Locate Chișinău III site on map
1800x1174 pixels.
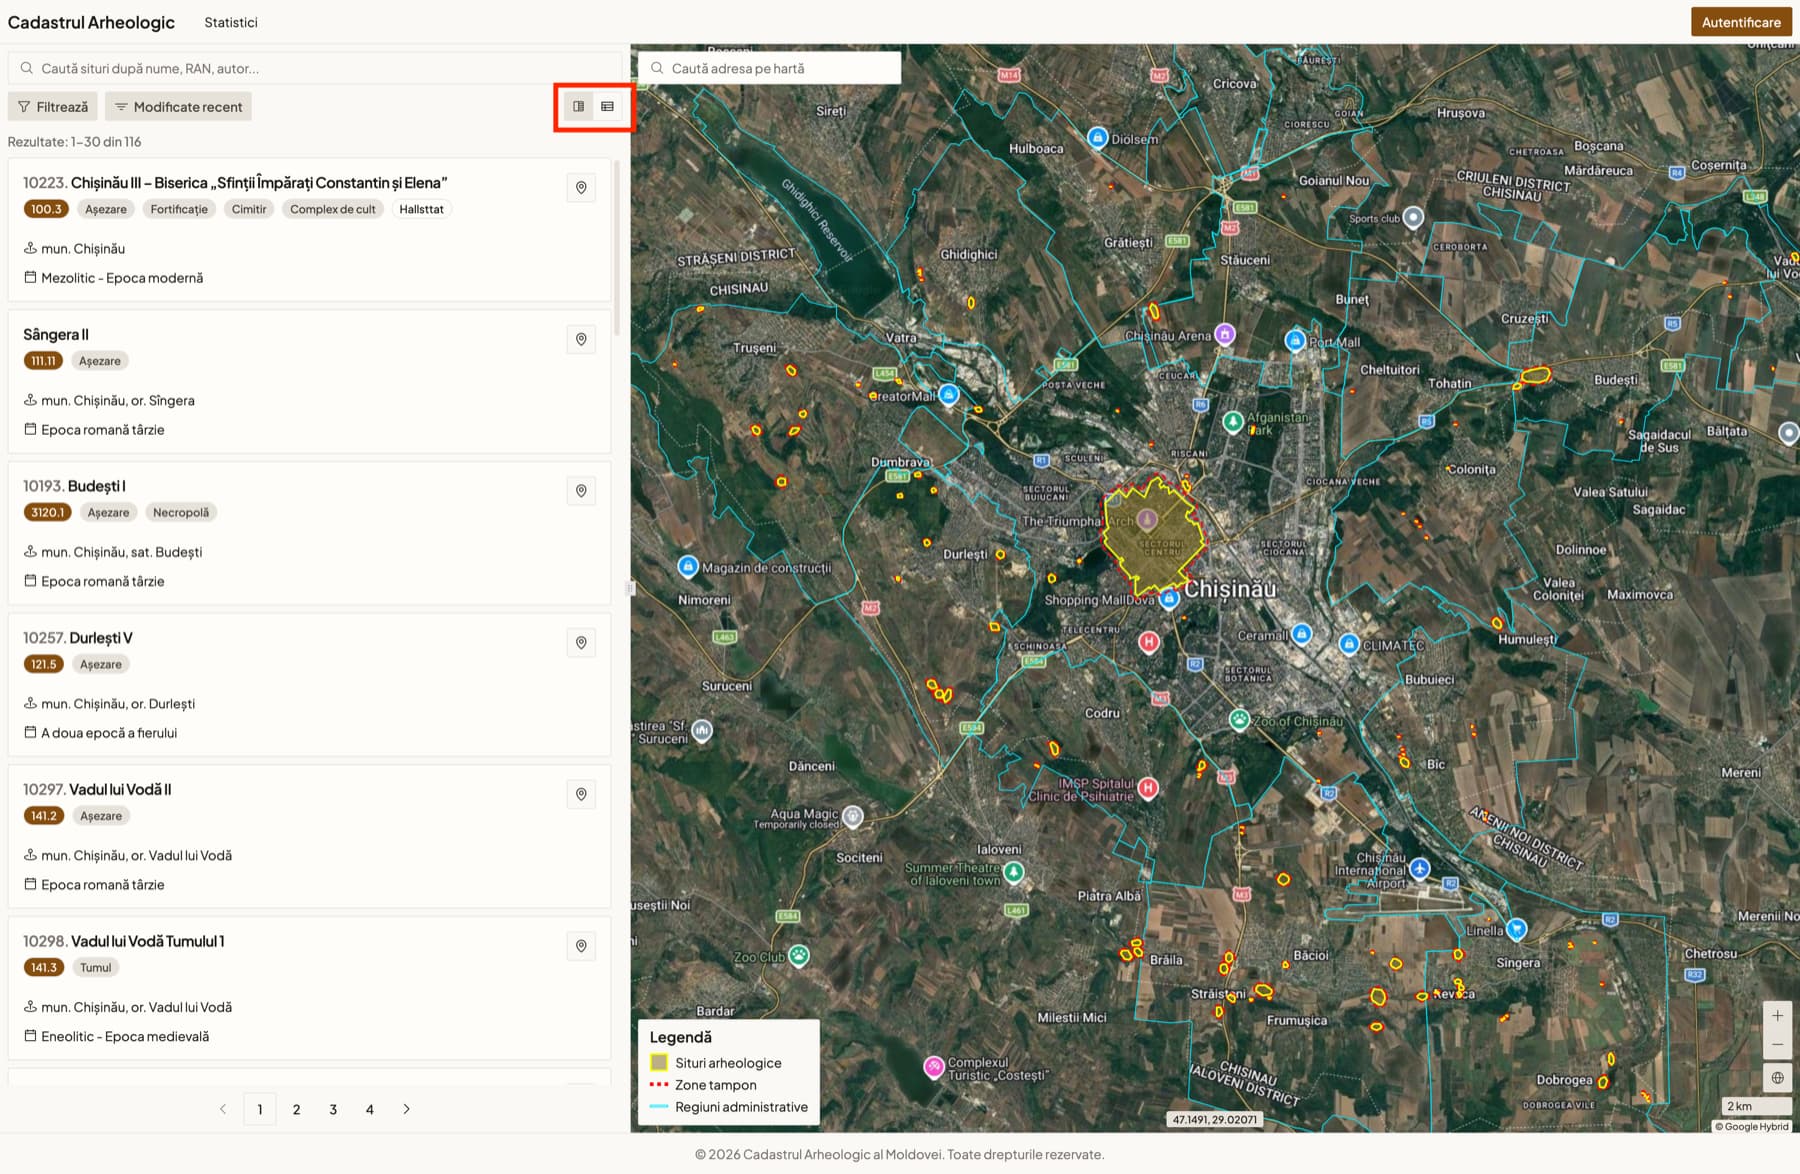[x=581, y=188]
